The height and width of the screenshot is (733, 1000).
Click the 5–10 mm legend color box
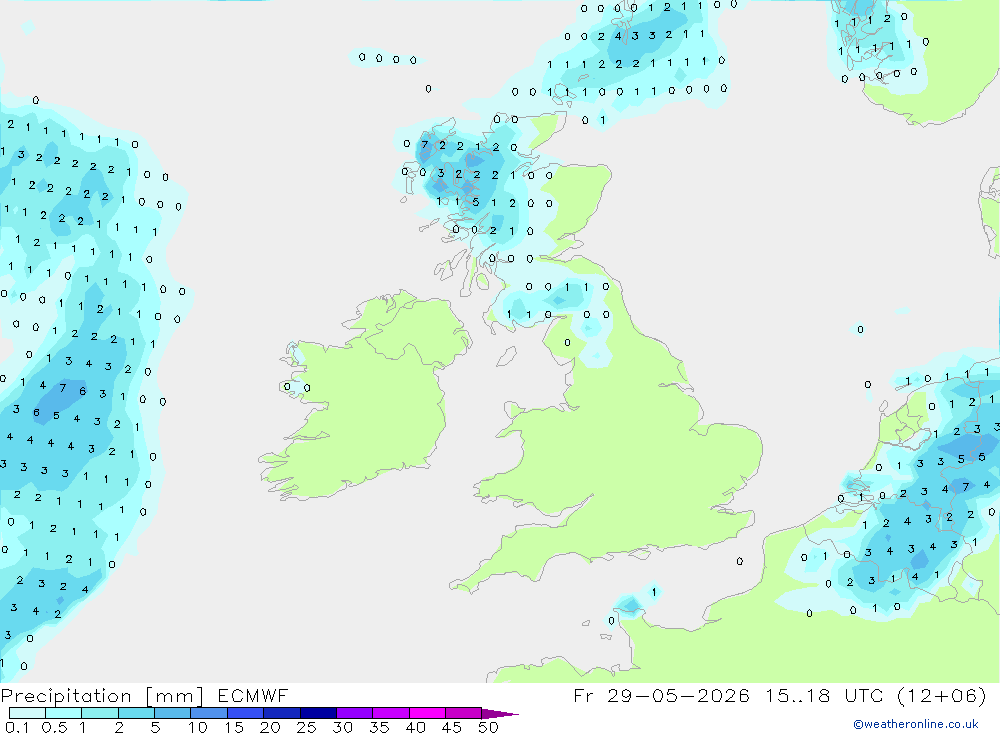coord(173,713)
